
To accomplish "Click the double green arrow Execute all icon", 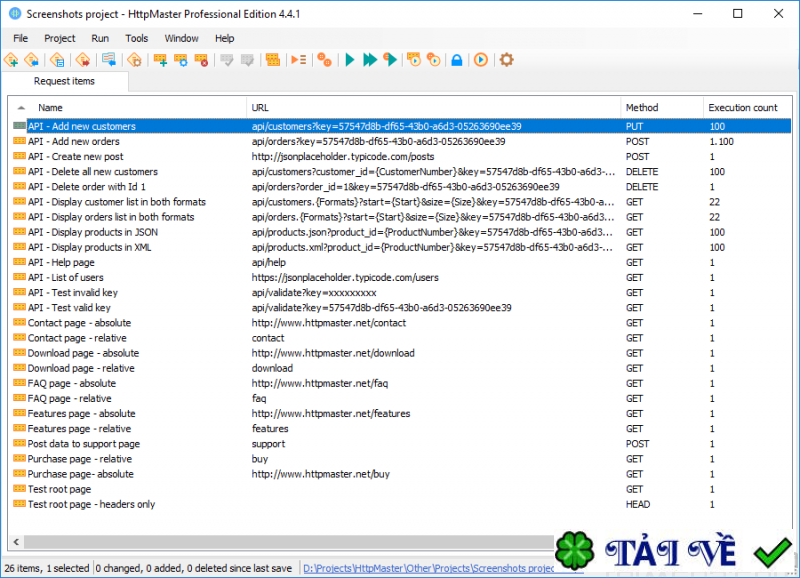I will coord(370,60).
